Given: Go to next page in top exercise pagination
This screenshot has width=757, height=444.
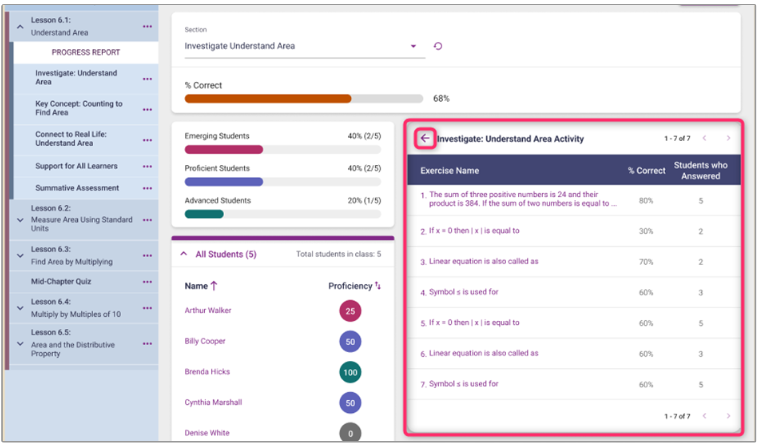Looking at the screenshot, I should (x=728, y=138).
